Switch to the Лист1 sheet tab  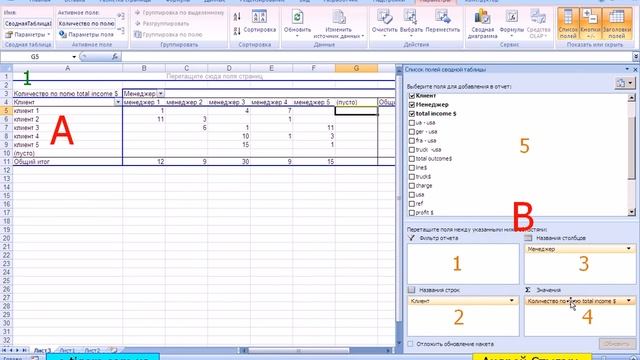click(x=67, y=351)
